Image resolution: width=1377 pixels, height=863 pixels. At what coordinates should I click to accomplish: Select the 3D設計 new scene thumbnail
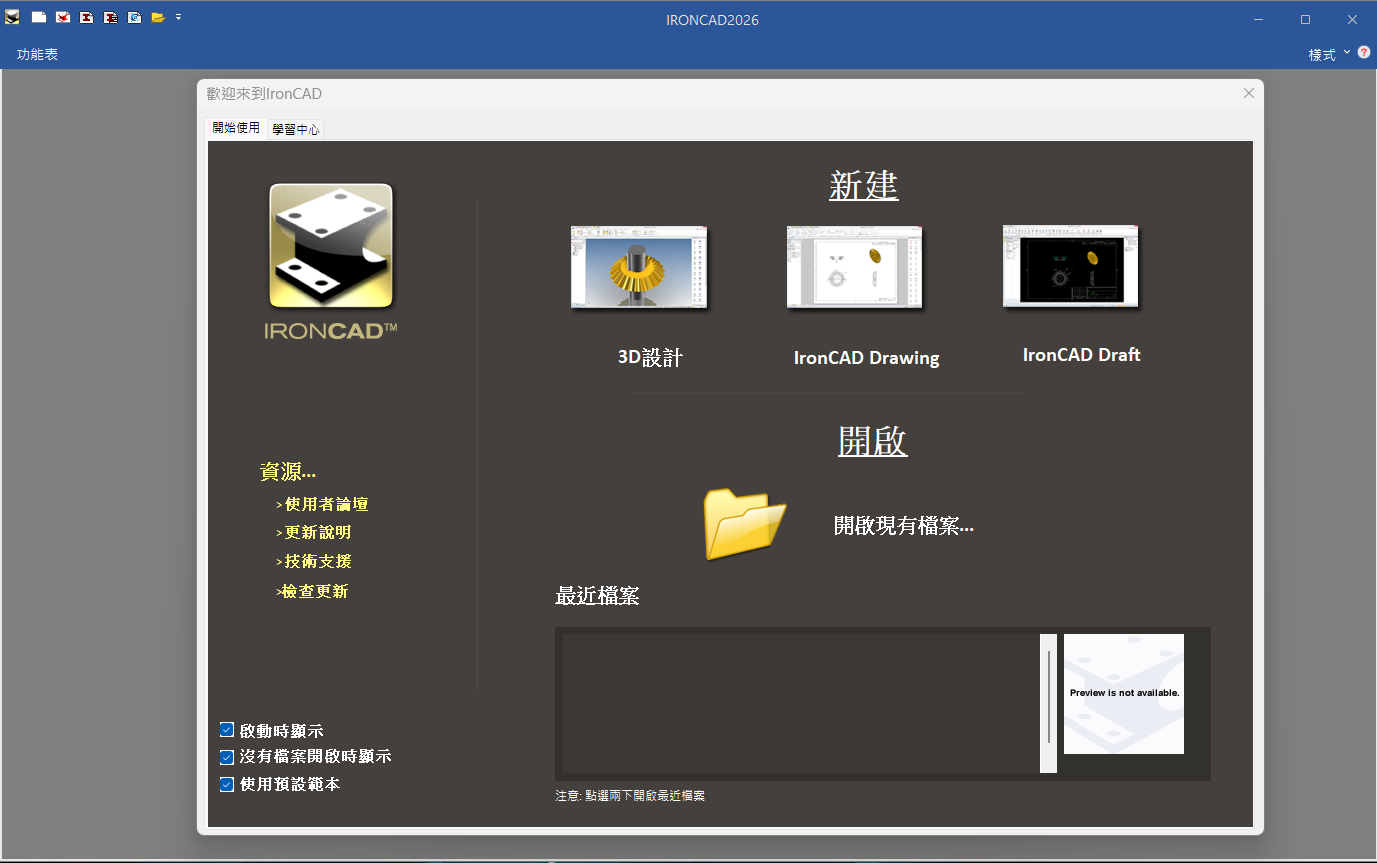(638, 267)
